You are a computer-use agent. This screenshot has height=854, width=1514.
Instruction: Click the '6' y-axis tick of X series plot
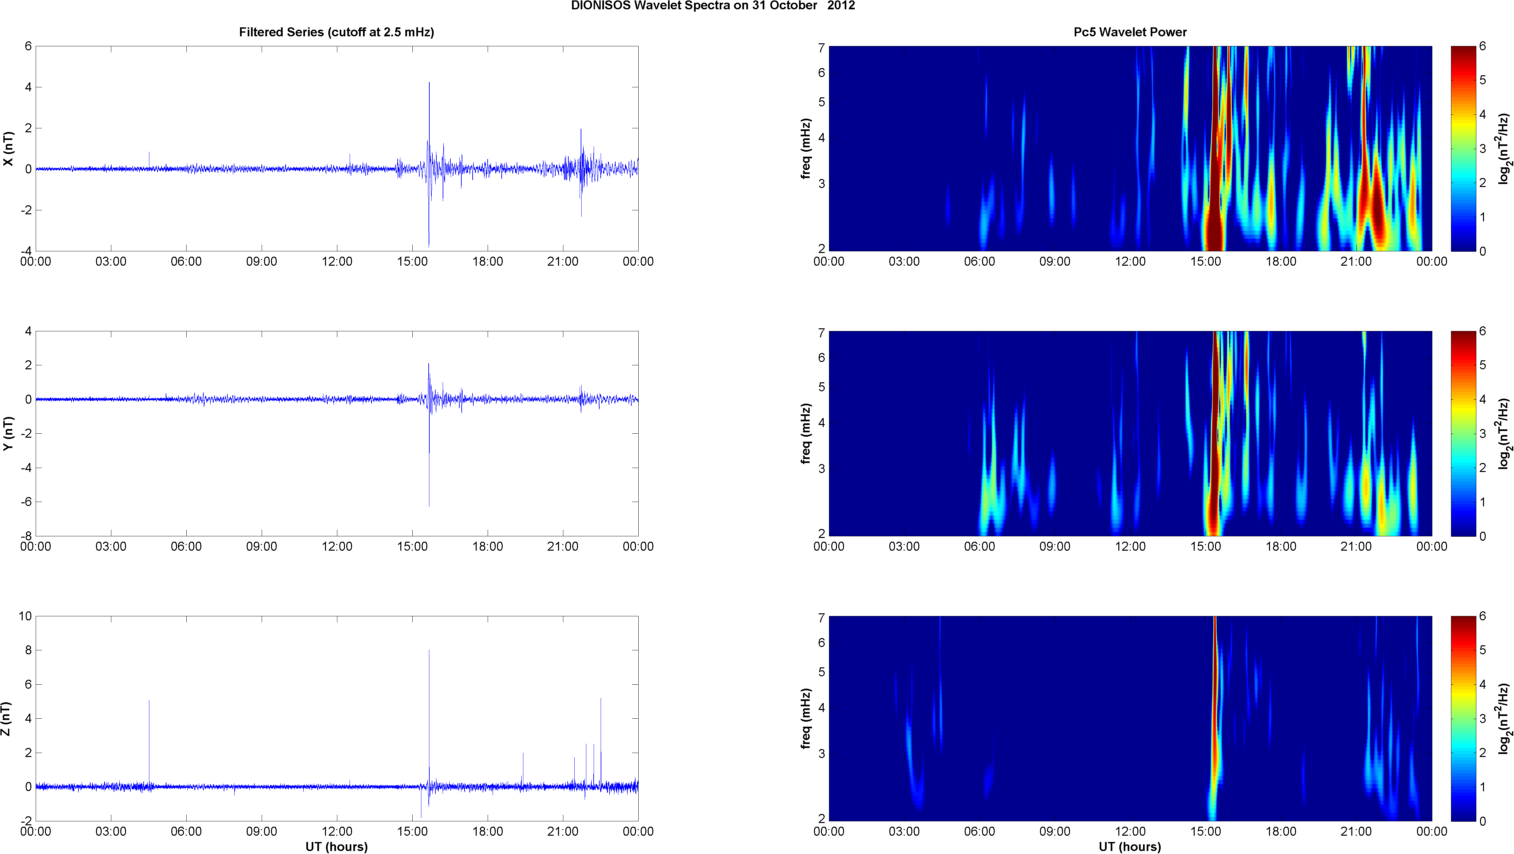tap(28, 46)
